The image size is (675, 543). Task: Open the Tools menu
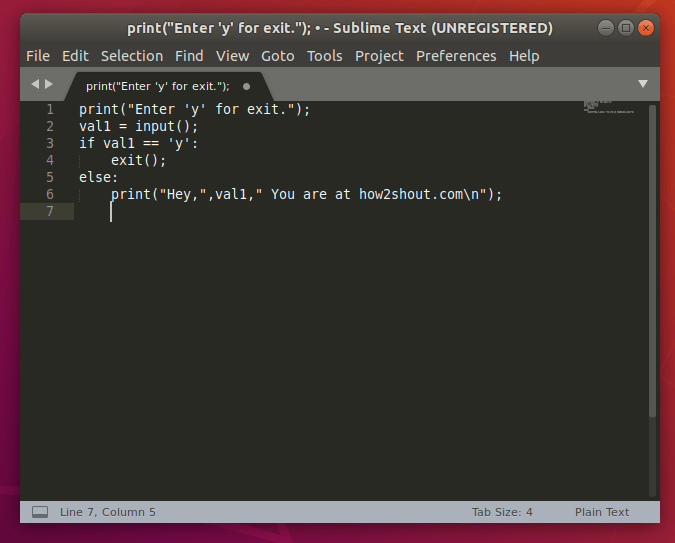click(x=325, y=56)
